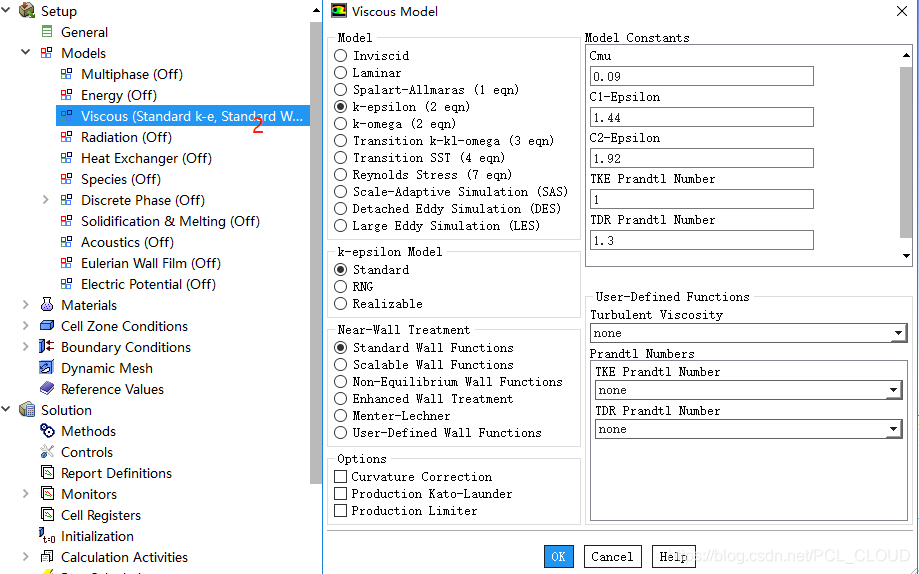919x574 pixels.
Task: Open Help for Viscous Model
Action: 673,556
